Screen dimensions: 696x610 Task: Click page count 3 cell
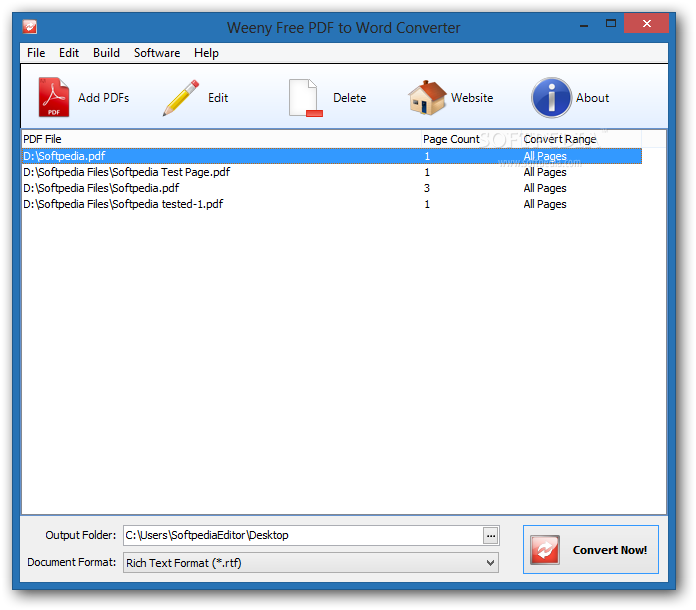coord(427,188)
